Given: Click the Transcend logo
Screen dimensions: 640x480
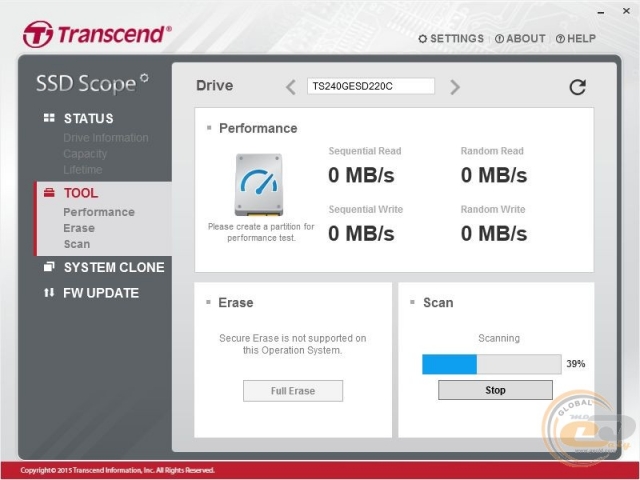Looking at the screenshot, I should (x=97, y=34).
